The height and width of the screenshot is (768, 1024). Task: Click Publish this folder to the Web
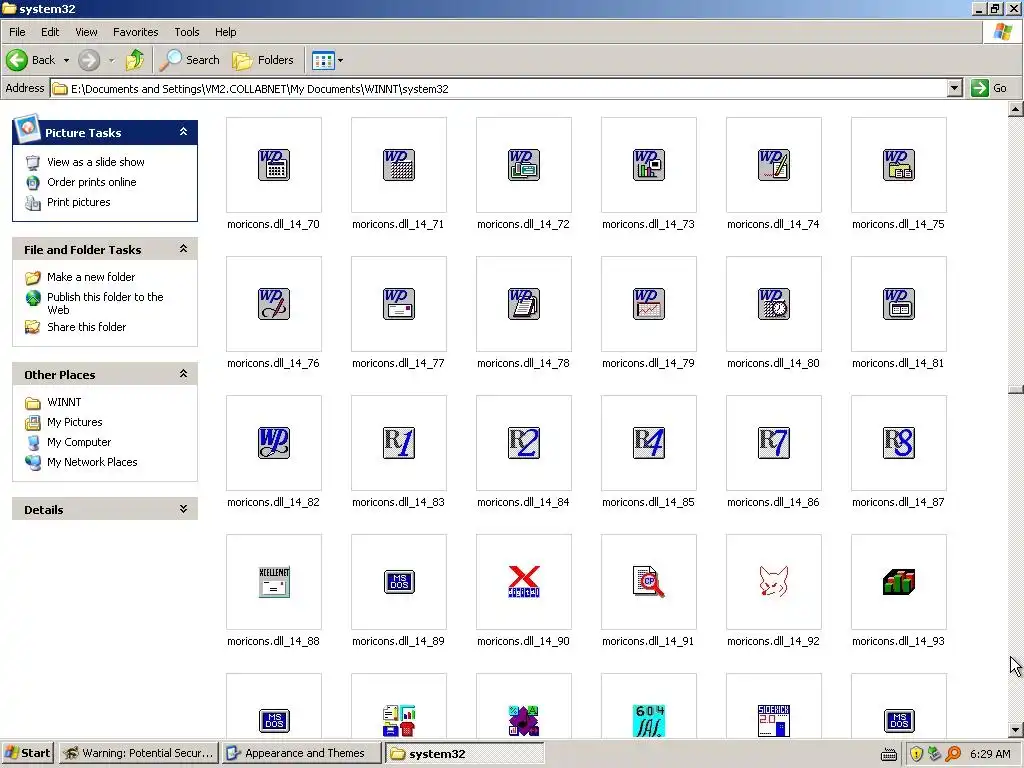(x=105, y=303)
